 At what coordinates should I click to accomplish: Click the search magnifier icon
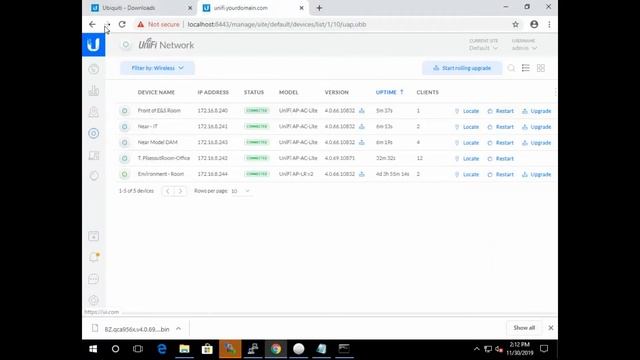(x=511, y=68)
